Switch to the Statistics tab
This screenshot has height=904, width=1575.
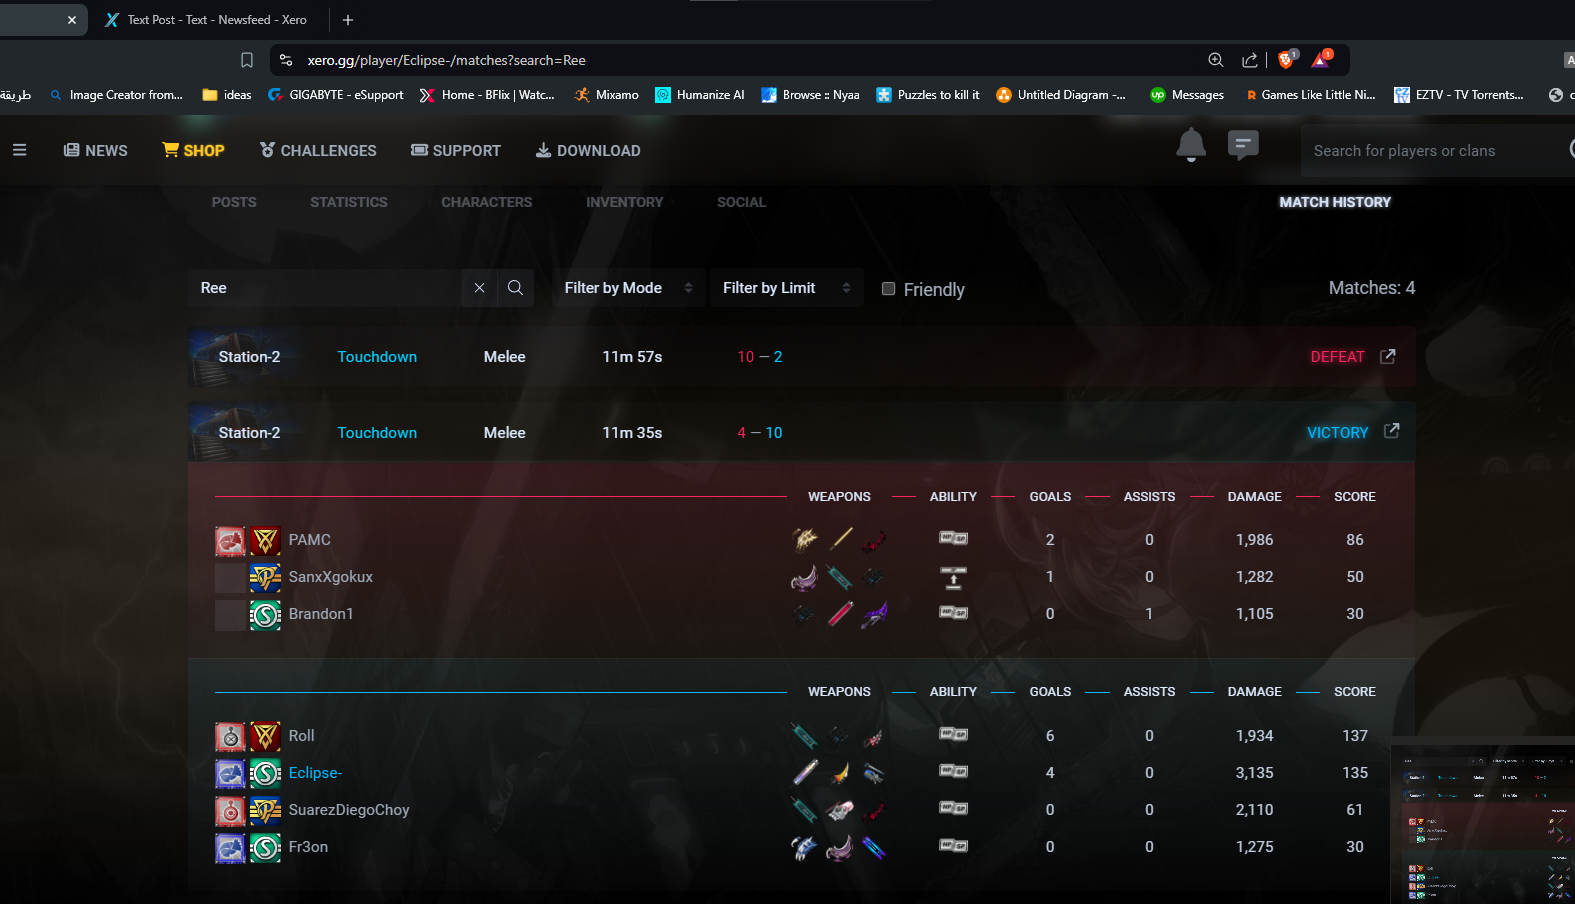[348, 202]
